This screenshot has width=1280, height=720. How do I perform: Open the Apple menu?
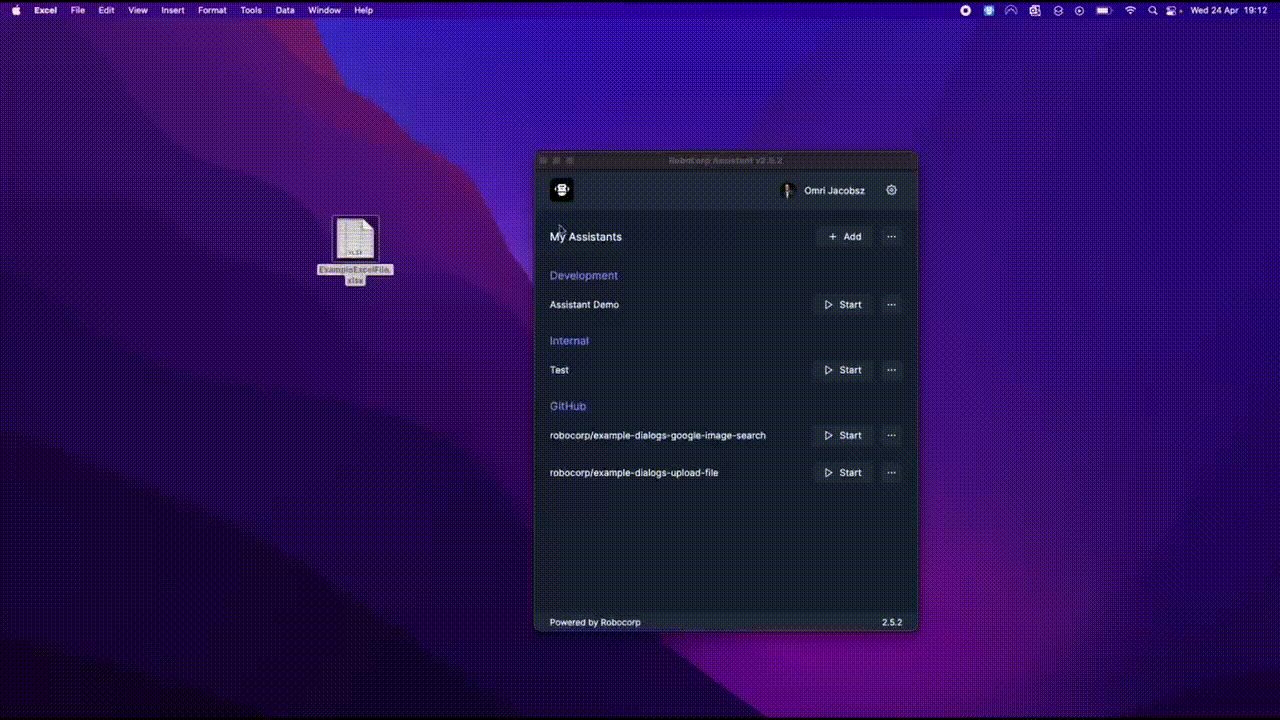(x=16, y=10)
